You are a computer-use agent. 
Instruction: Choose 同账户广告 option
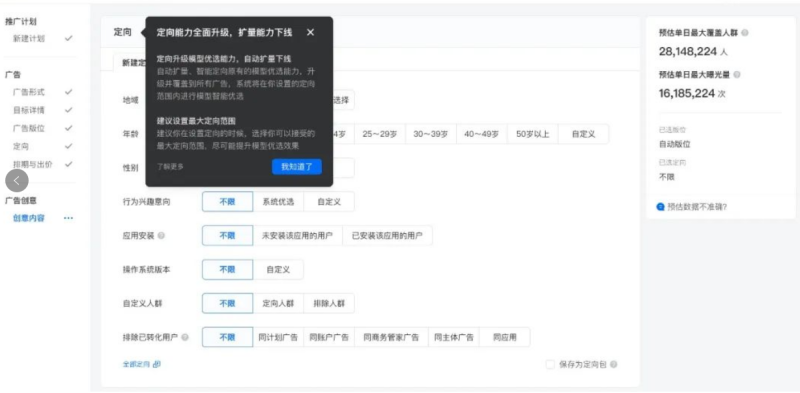(329, 337)
